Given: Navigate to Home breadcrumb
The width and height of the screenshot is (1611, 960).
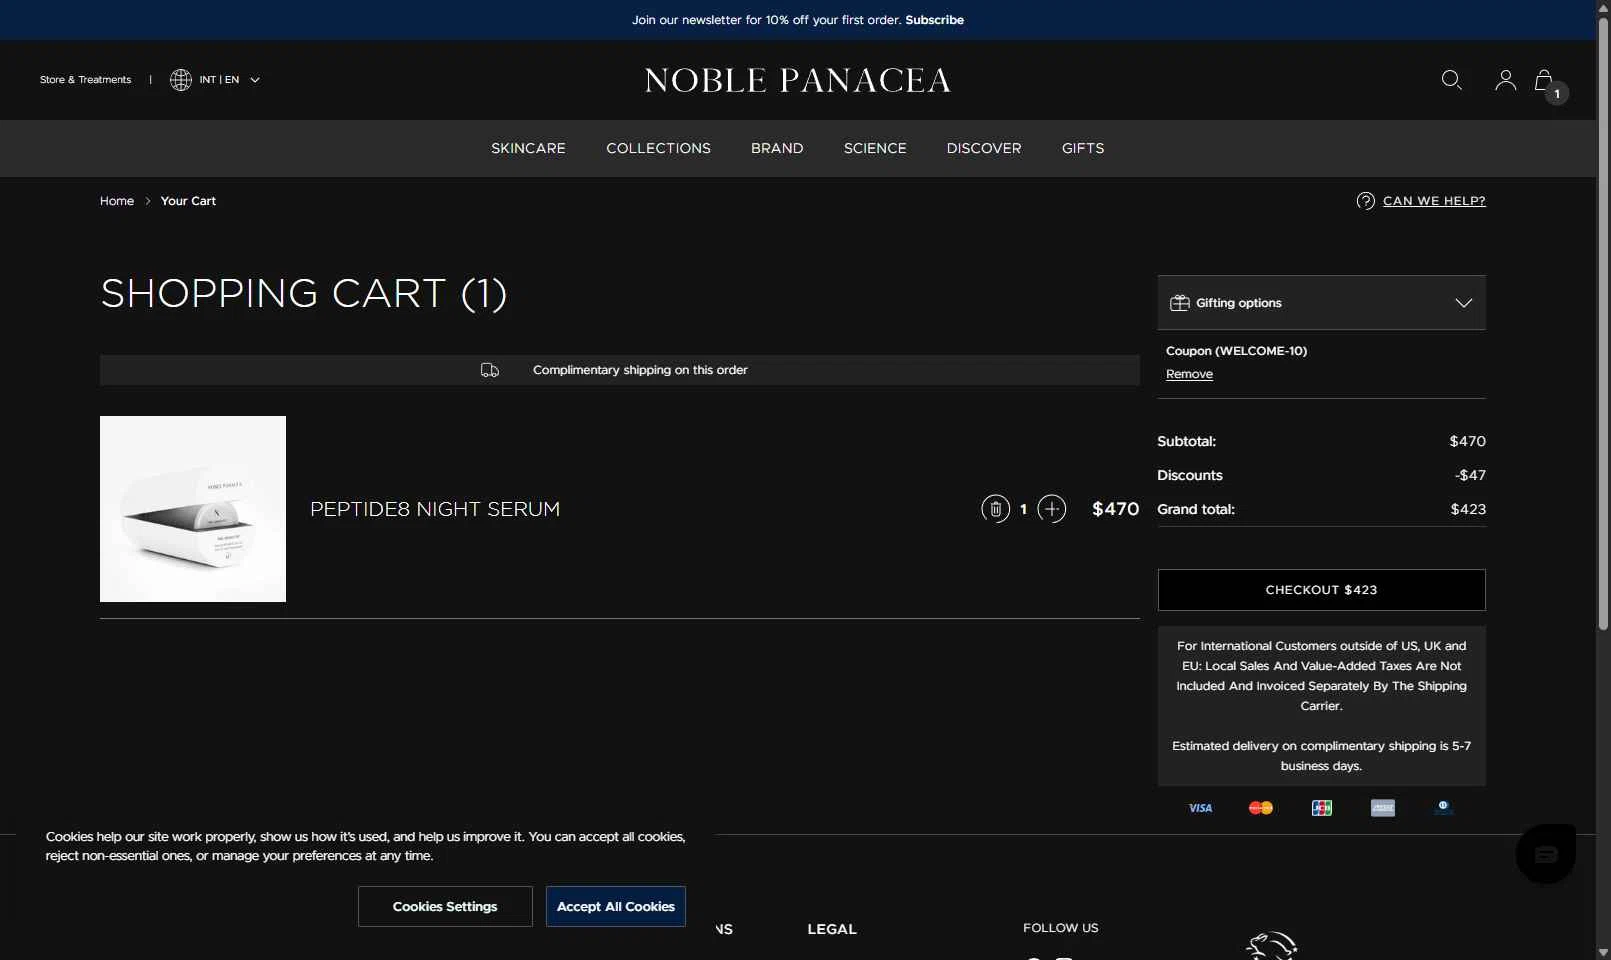Looking at the screenshot, I should pos(117,201).
